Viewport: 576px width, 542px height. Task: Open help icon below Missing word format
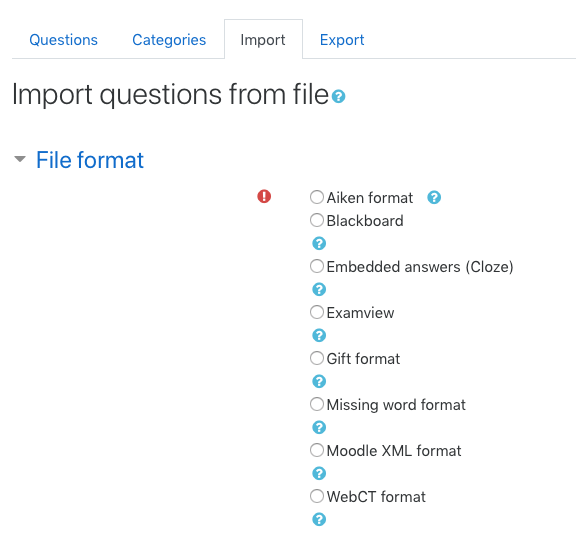[x=319, y=427]
